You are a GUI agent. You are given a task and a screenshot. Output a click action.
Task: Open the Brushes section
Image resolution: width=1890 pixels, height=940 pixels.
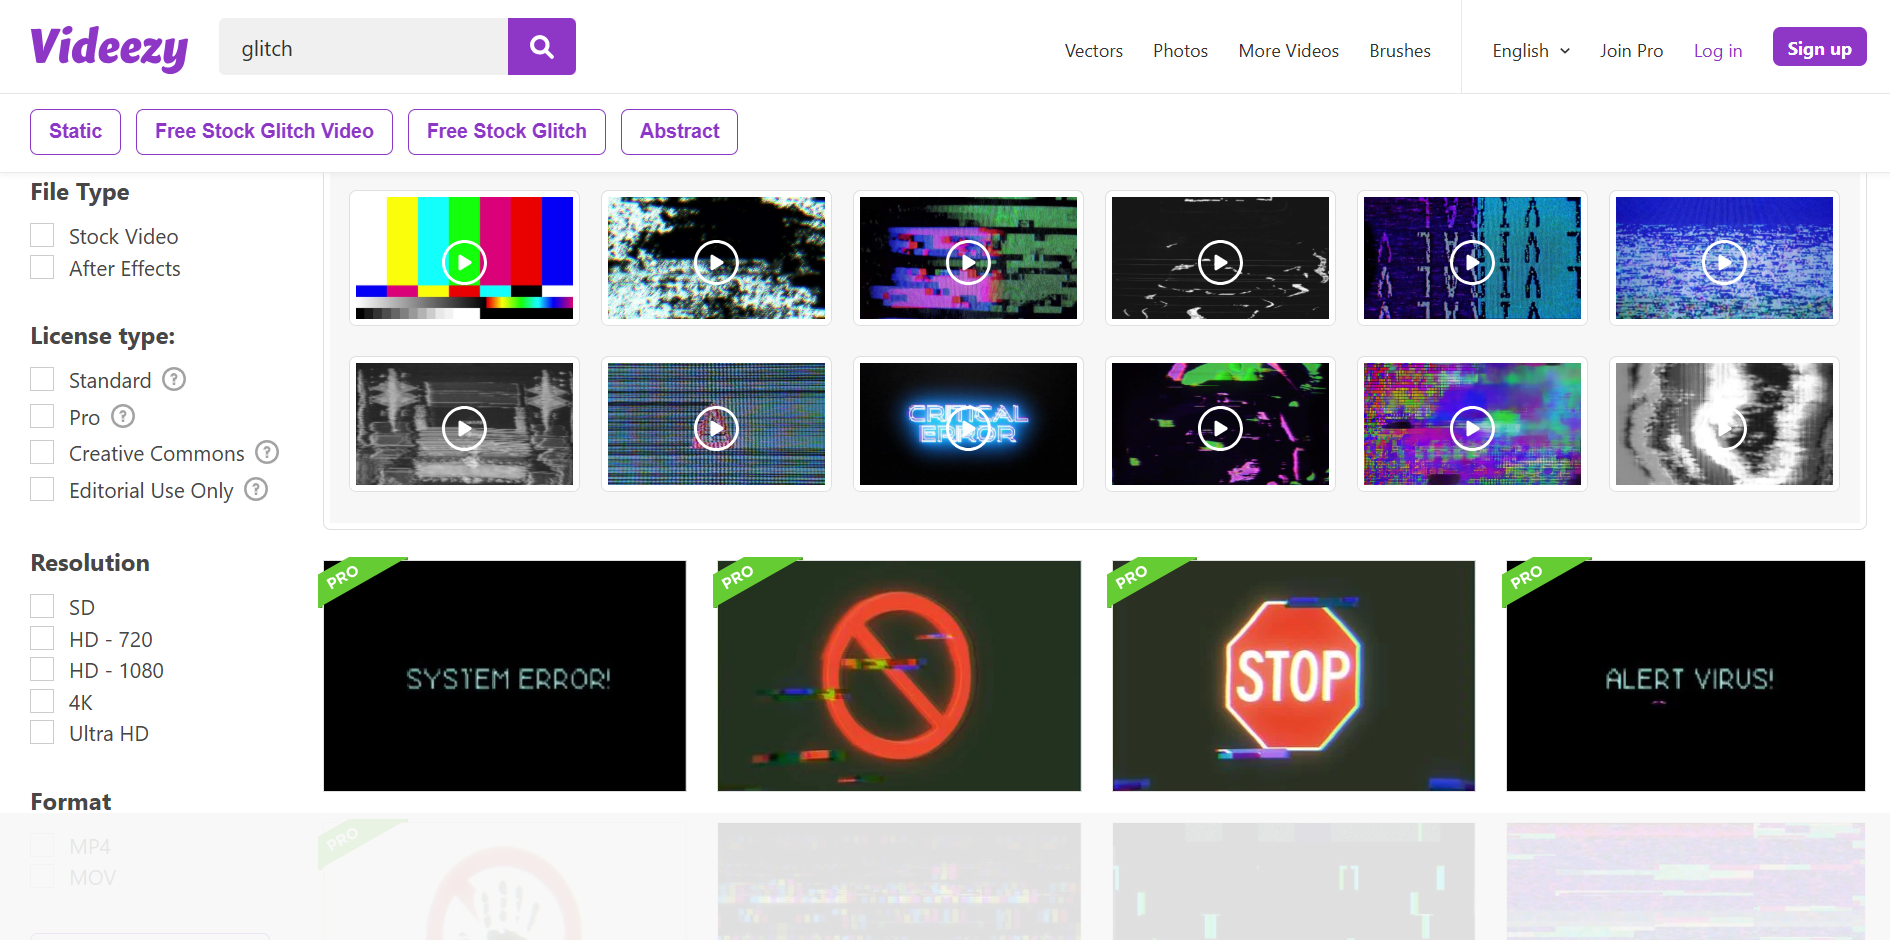(1399, 50)
